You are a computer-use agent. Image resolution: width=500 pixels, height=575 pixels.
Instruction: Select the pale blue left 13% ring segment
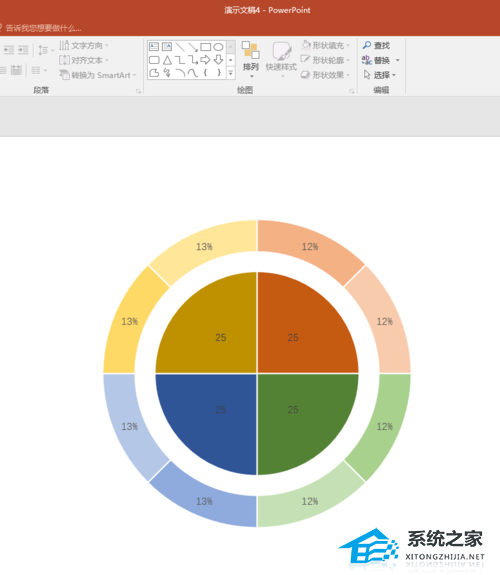point(129,426)
